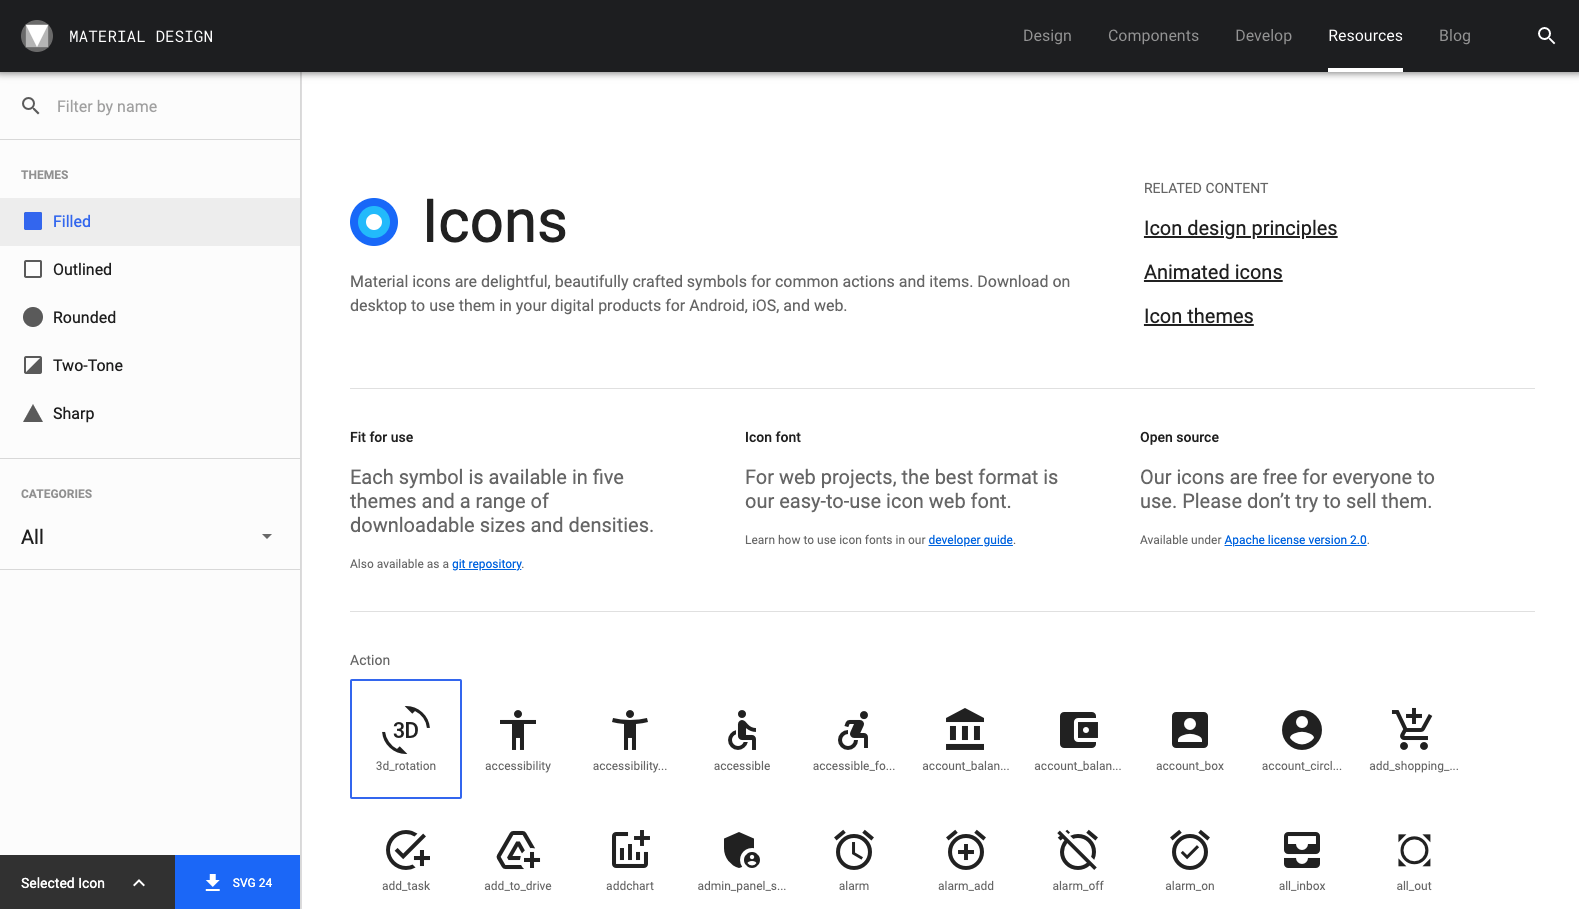Open Icon design principles link

click(1240, 228)
